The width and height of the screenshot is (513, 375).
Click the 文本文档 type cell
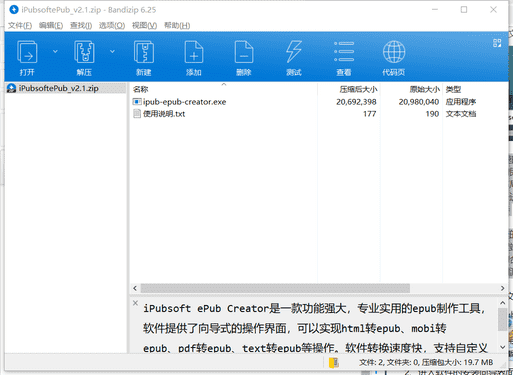(461, 114)
